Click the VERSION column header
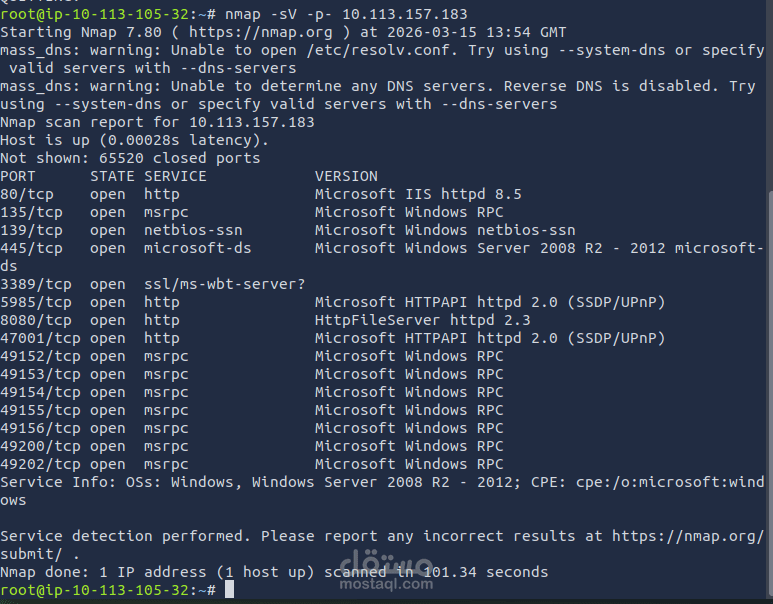Image resolution: width=773 pixels, height=604 pixels. (x=346, y=177)
